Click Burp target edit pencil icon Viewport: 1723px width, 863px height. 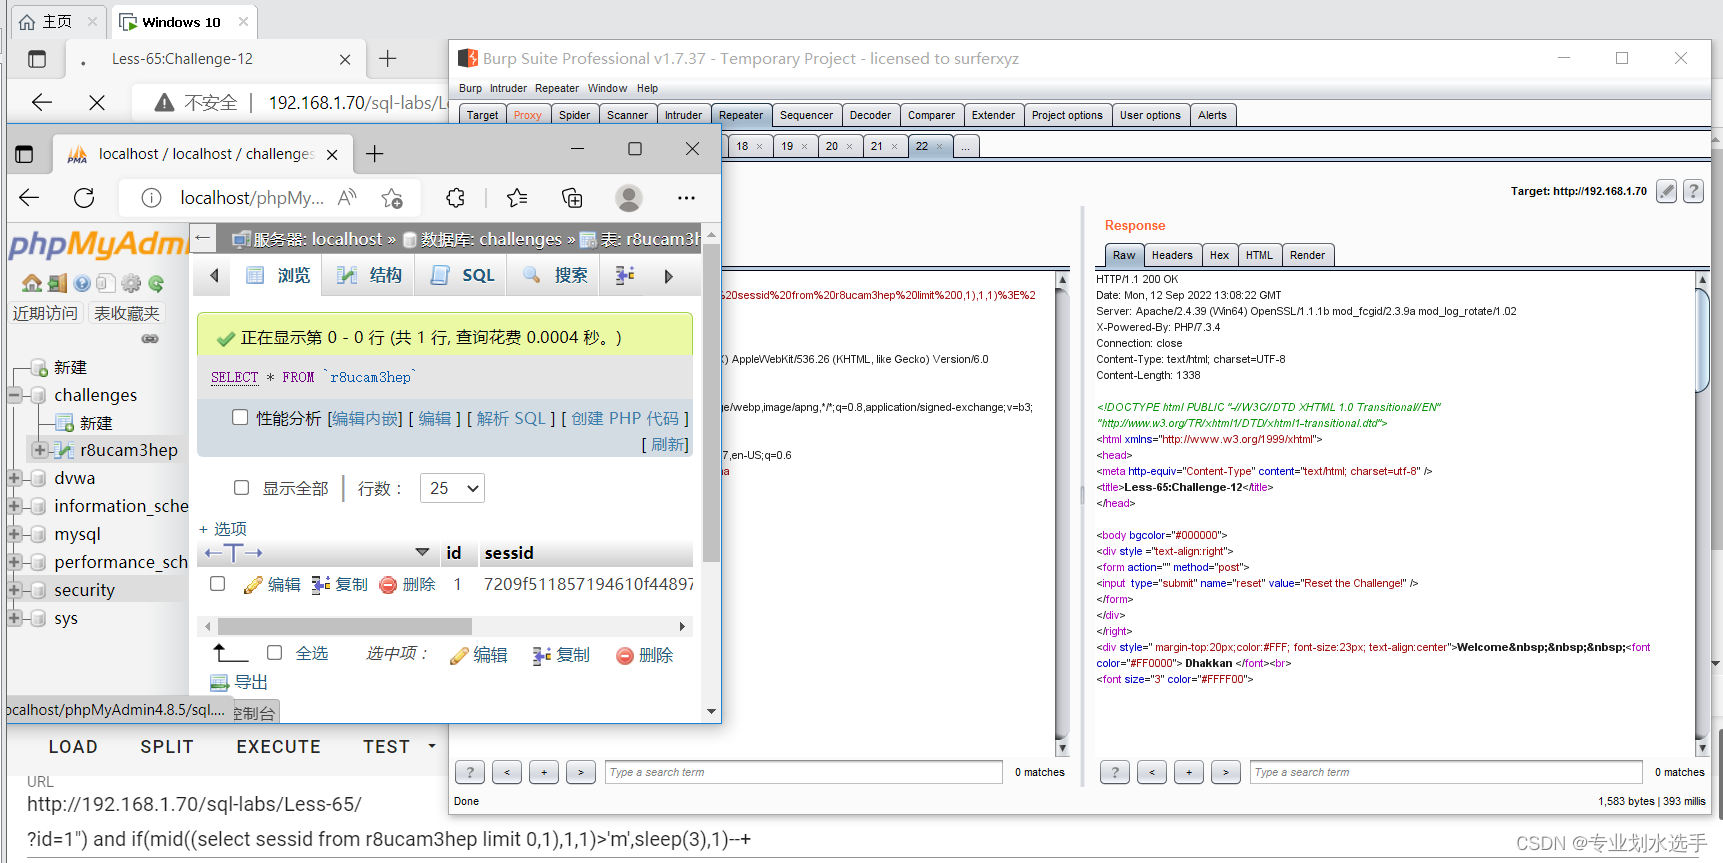1666,191
